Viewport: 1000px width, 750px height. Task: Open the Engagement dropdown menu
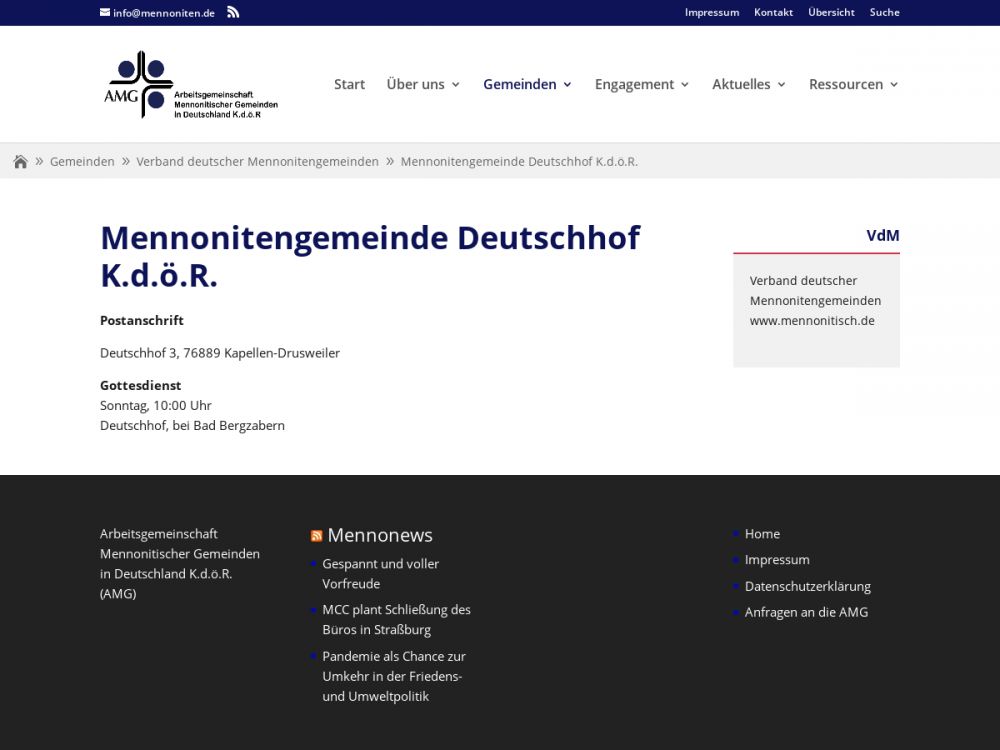coord(642,85)
